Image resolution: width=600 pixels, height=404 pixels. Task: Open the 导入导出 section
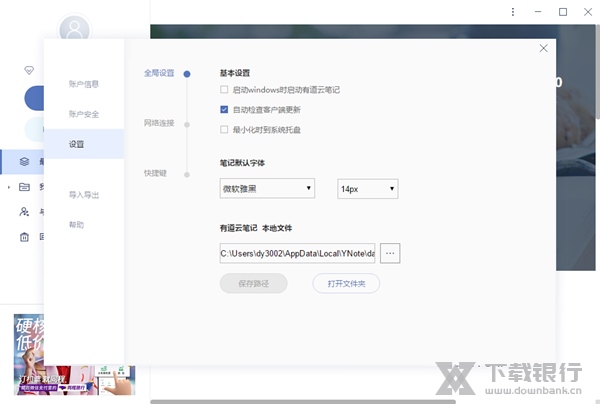(84, 195)
